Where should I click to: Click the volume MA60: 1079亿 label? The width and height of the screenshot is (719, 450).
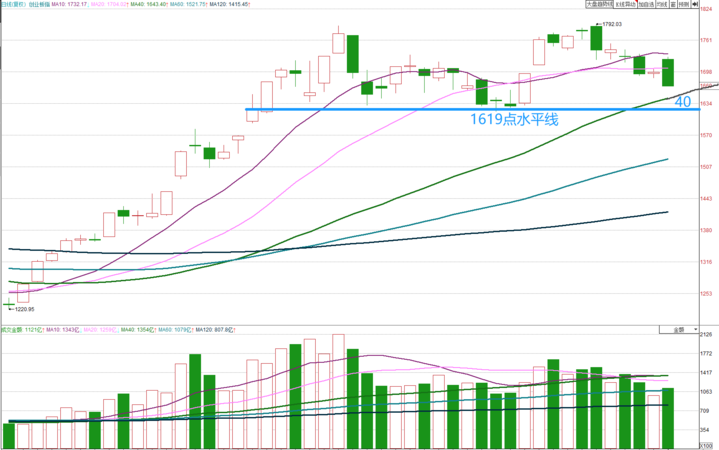coord(175,329)
